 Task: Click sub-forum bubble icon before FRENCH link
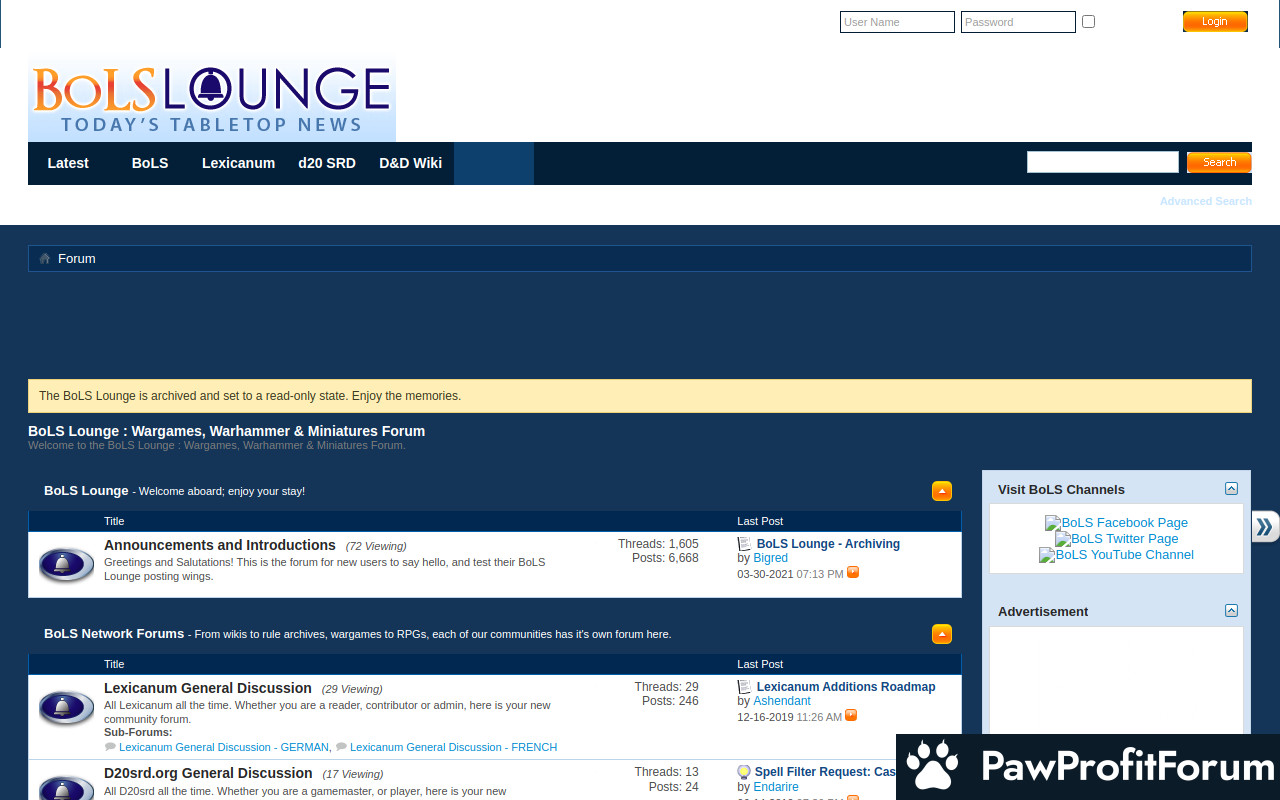tap(341, 747)
